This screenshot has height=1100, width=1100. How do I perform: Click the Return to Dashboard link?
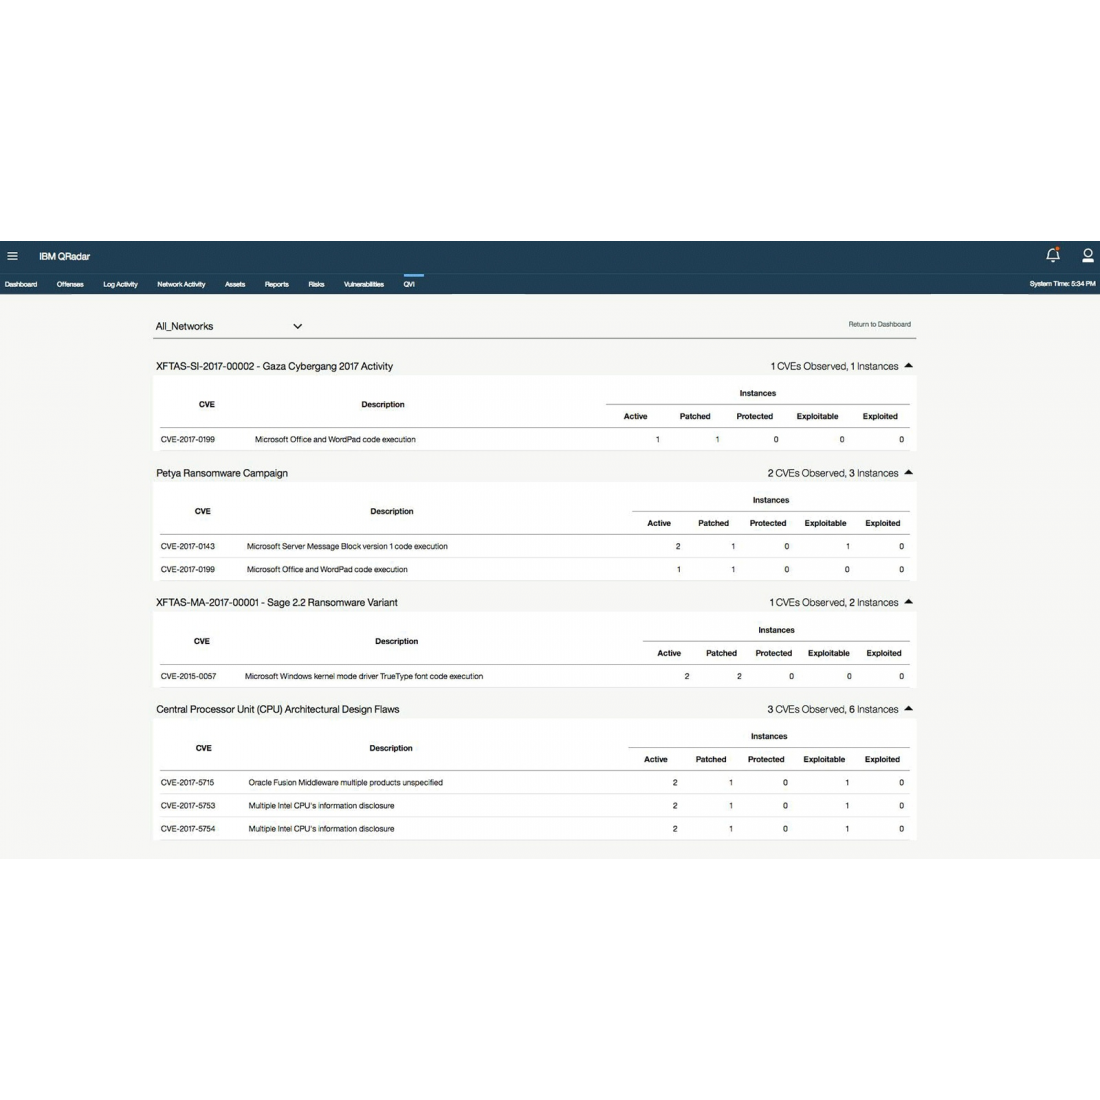879,324
